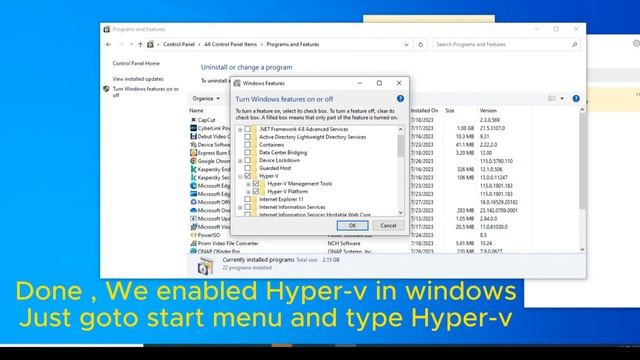
Task: Click the Kaspersky Security program icon
Action: [x=193, y=178]
